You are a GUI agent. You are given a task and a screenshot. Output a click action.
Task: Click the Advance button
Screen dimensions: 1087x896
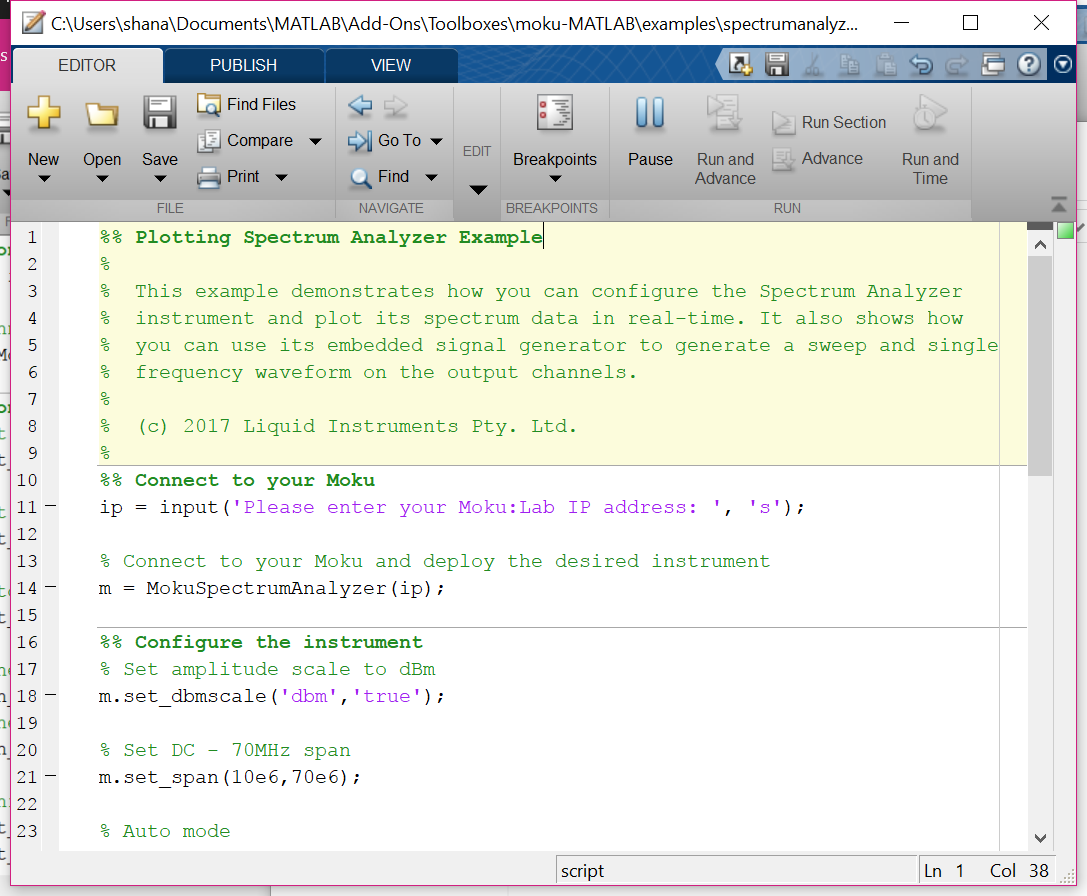818,159
